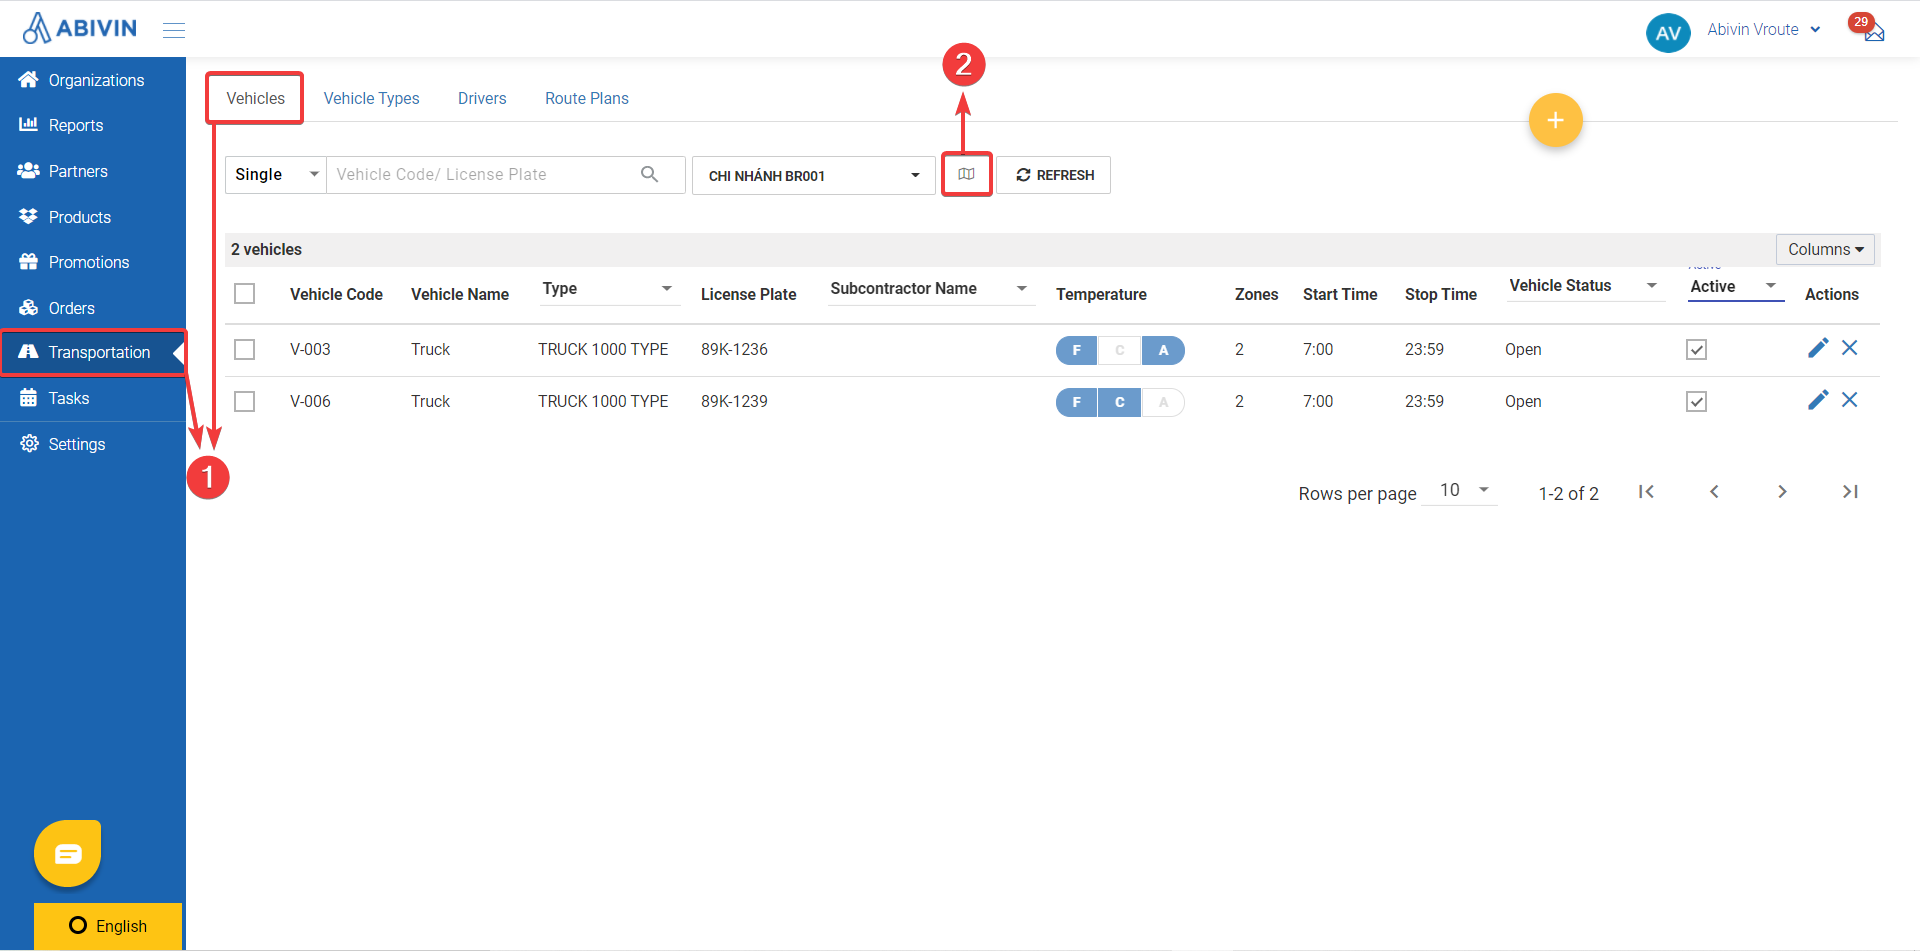Click C temperature badge for V-003
The height and width of the screenshot is (951, 1920).
pos(1120,350)
